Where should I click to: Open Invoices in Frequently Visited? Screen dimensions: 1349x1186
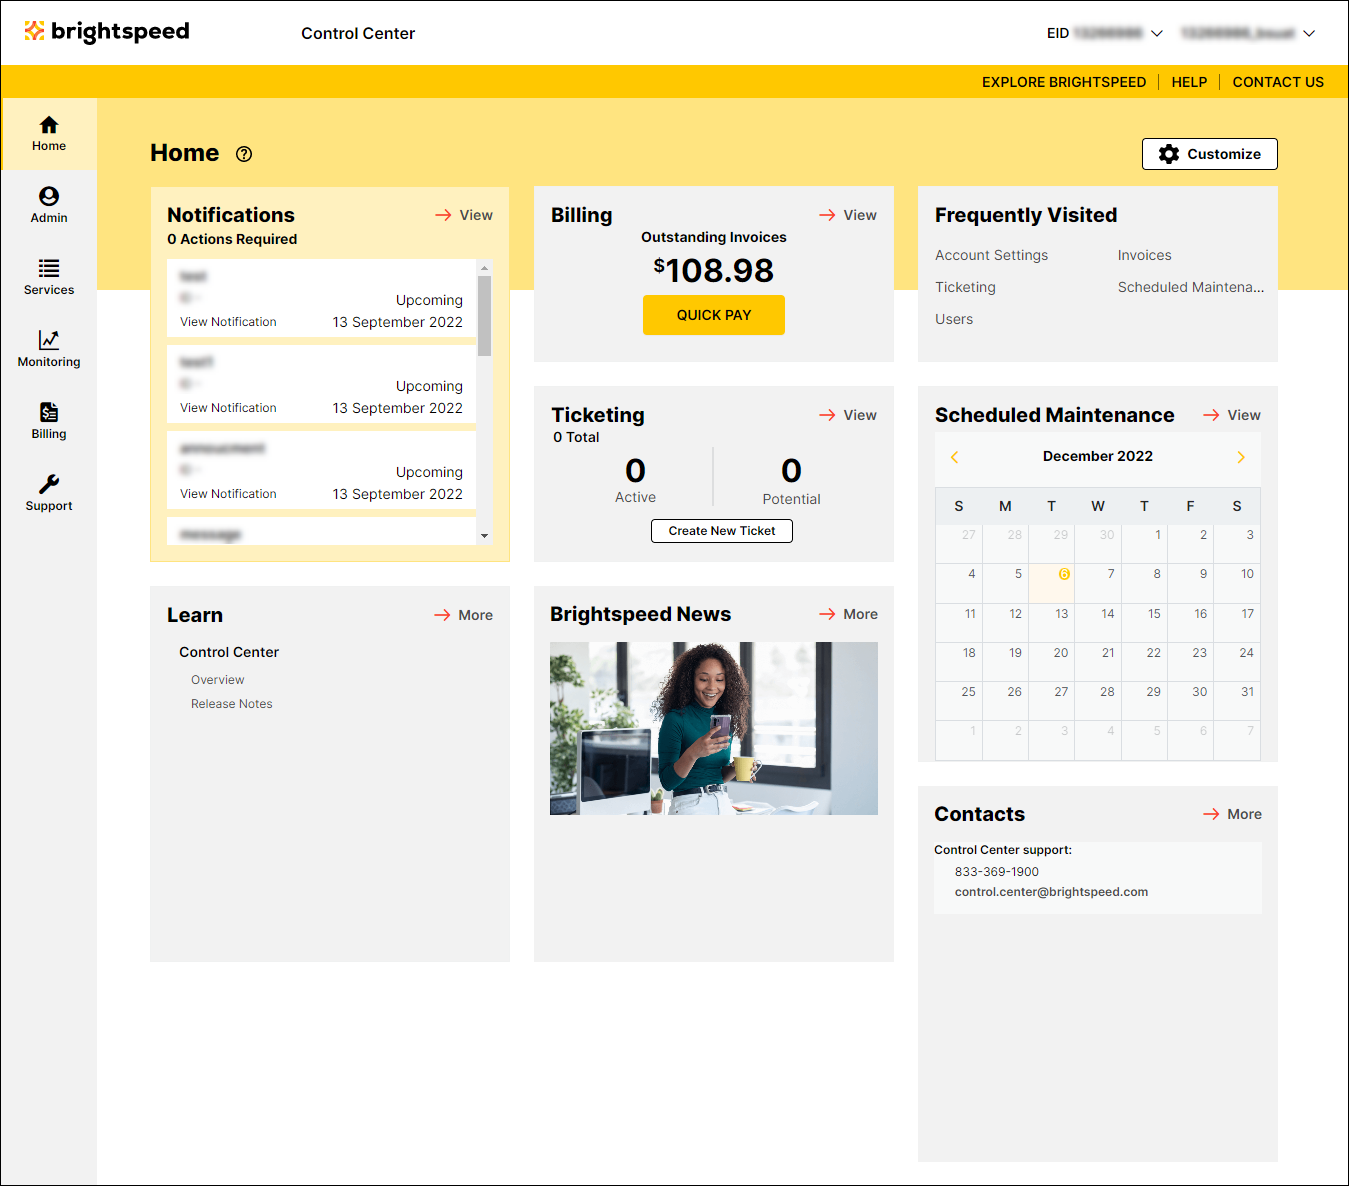pos(1144,255)
